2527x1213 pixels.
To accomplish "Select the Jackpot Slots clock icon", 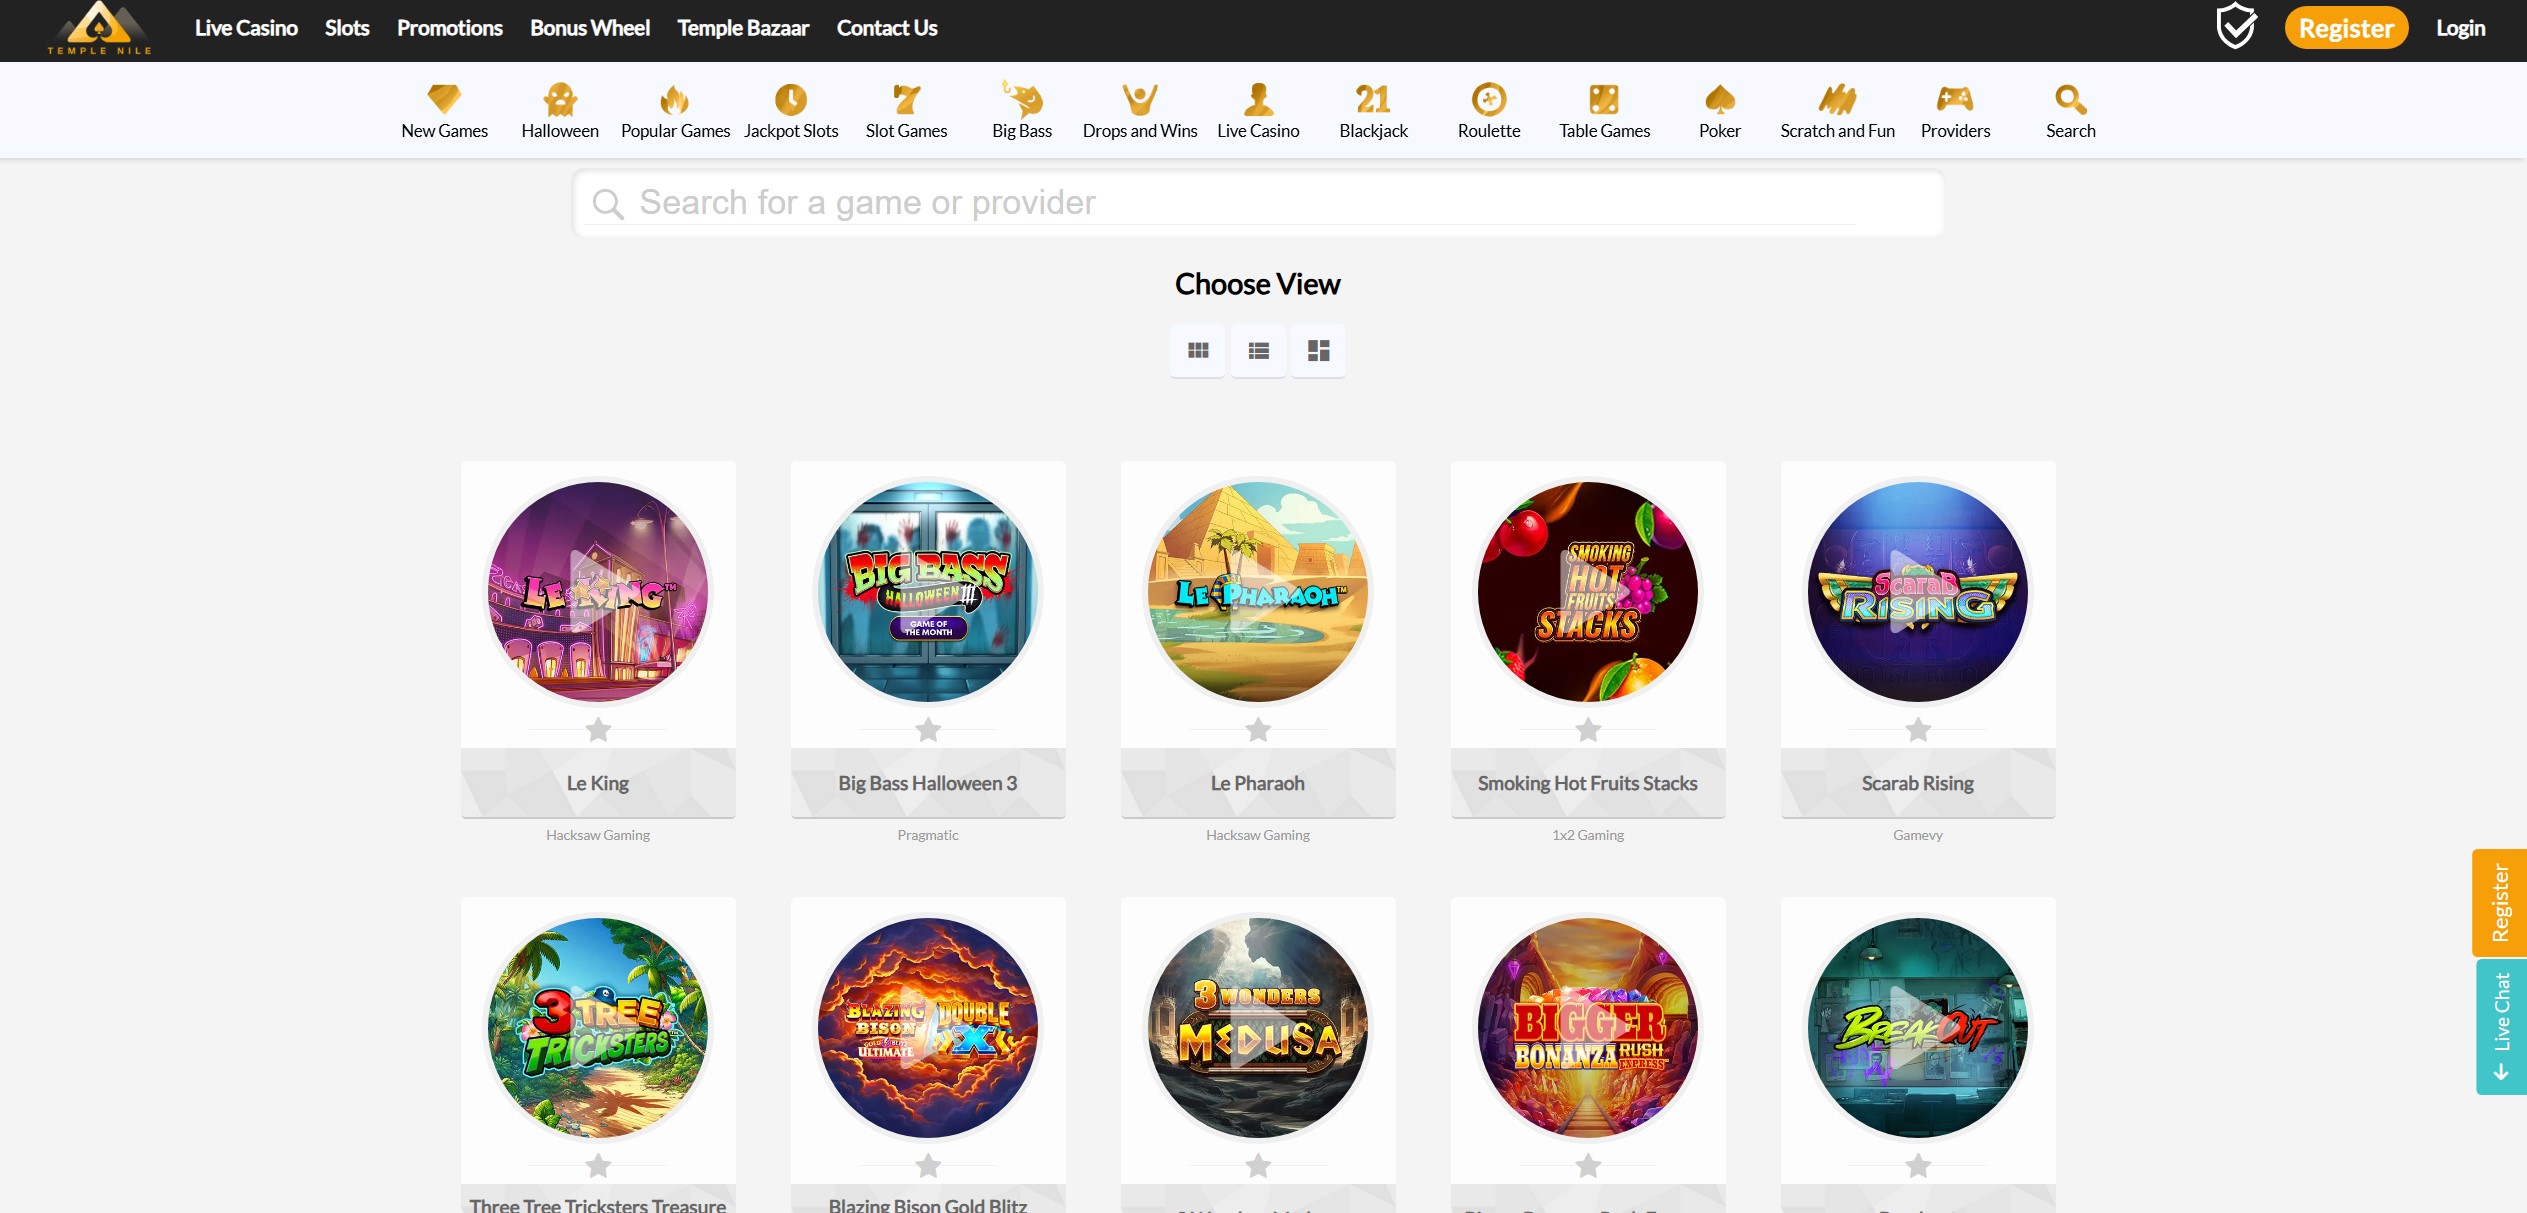I will pos(790,100).
